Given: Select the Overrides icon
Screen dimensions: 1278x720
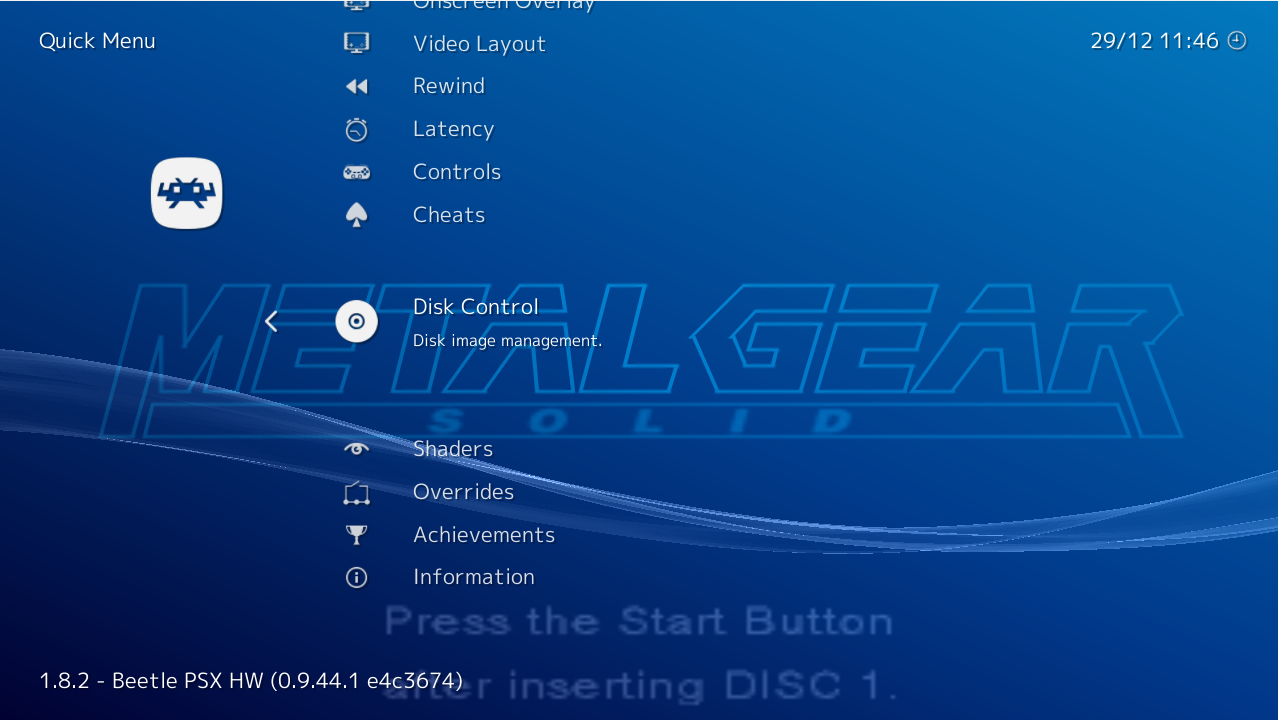Looking at the screenshot, I should (356, 492).
